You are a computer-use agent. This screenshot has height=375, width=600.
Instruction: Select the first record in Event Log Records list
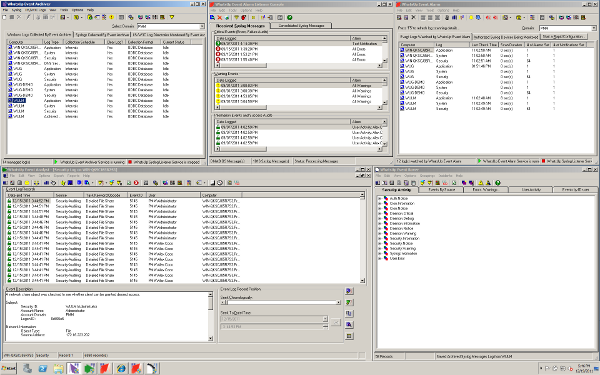point(184,201)
